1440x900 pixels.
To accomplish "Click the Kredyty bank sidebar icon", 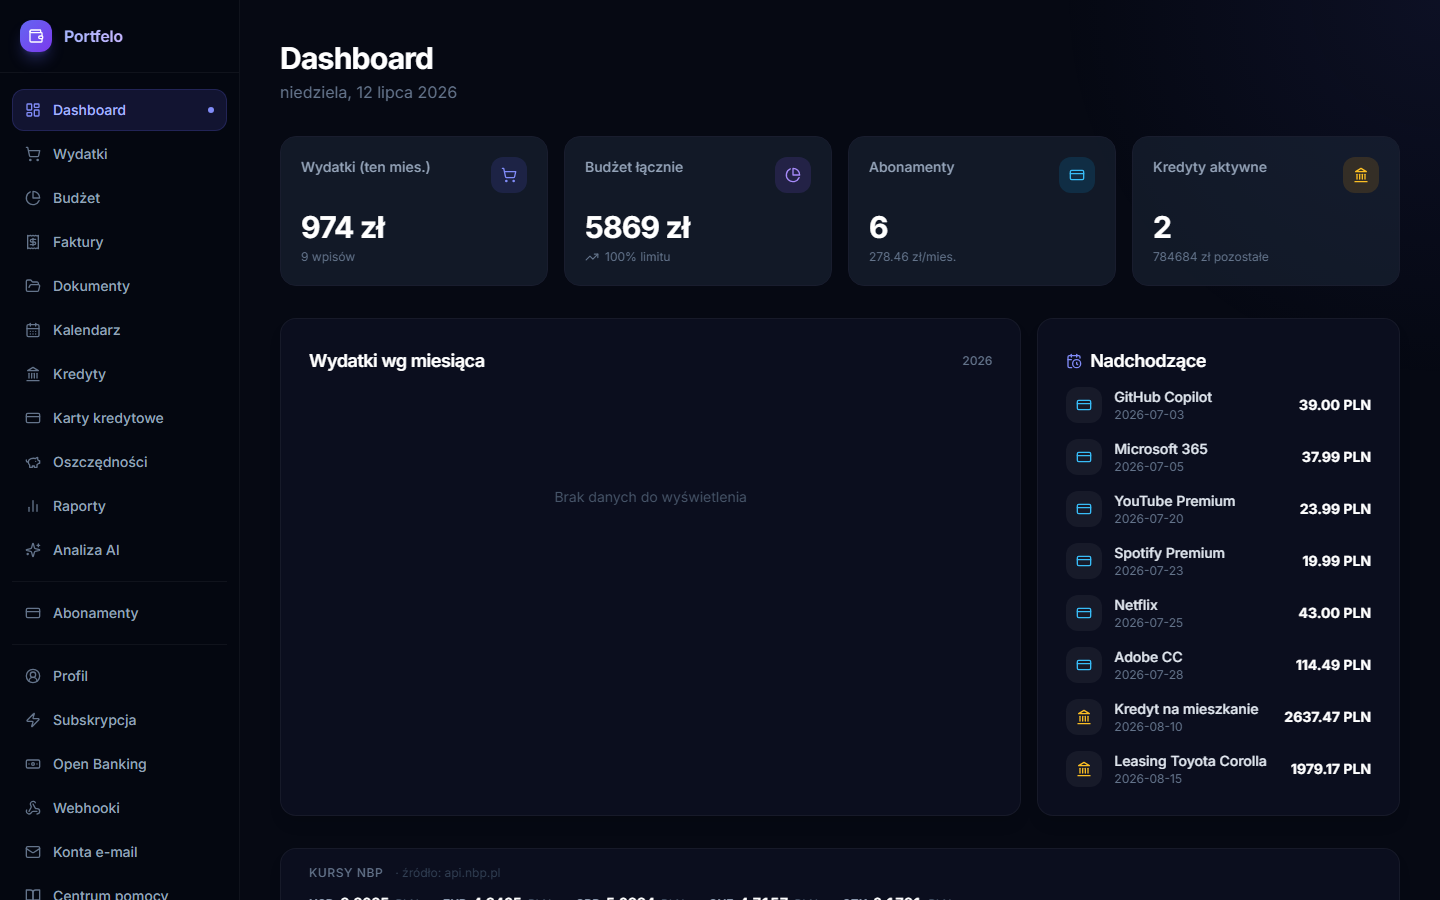I will pos(33,374).
